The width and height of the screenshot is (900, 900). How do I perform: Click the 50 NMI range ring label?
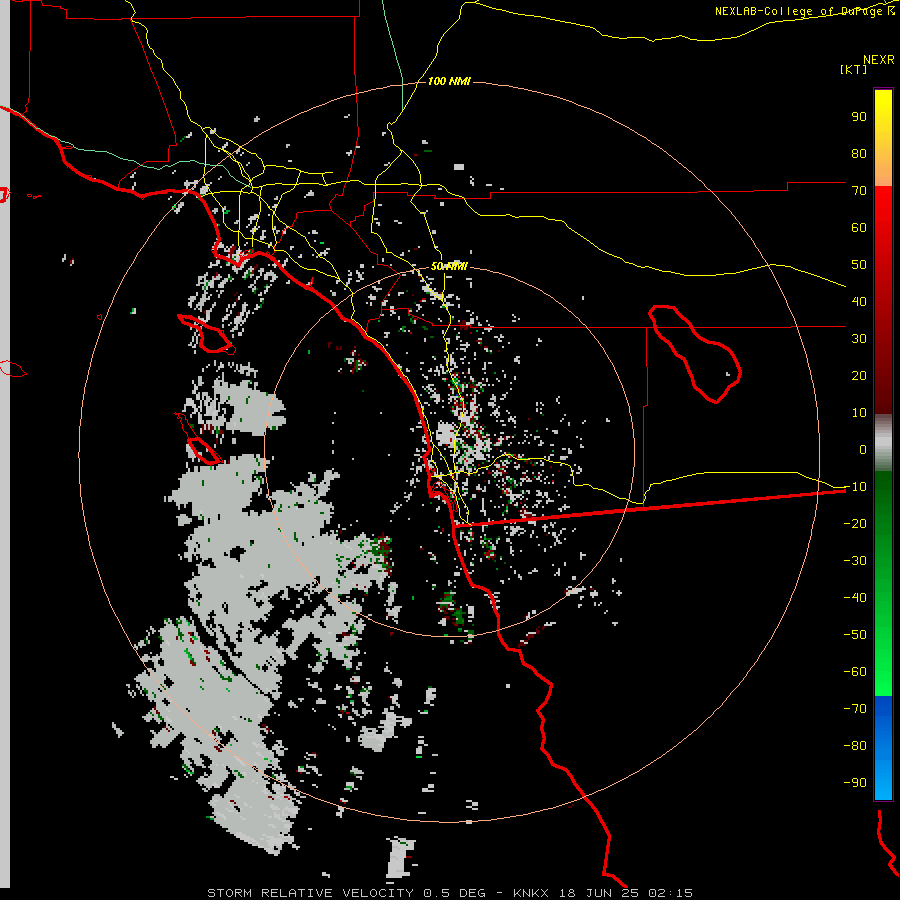pyautogui.click(x=449, y=266)
